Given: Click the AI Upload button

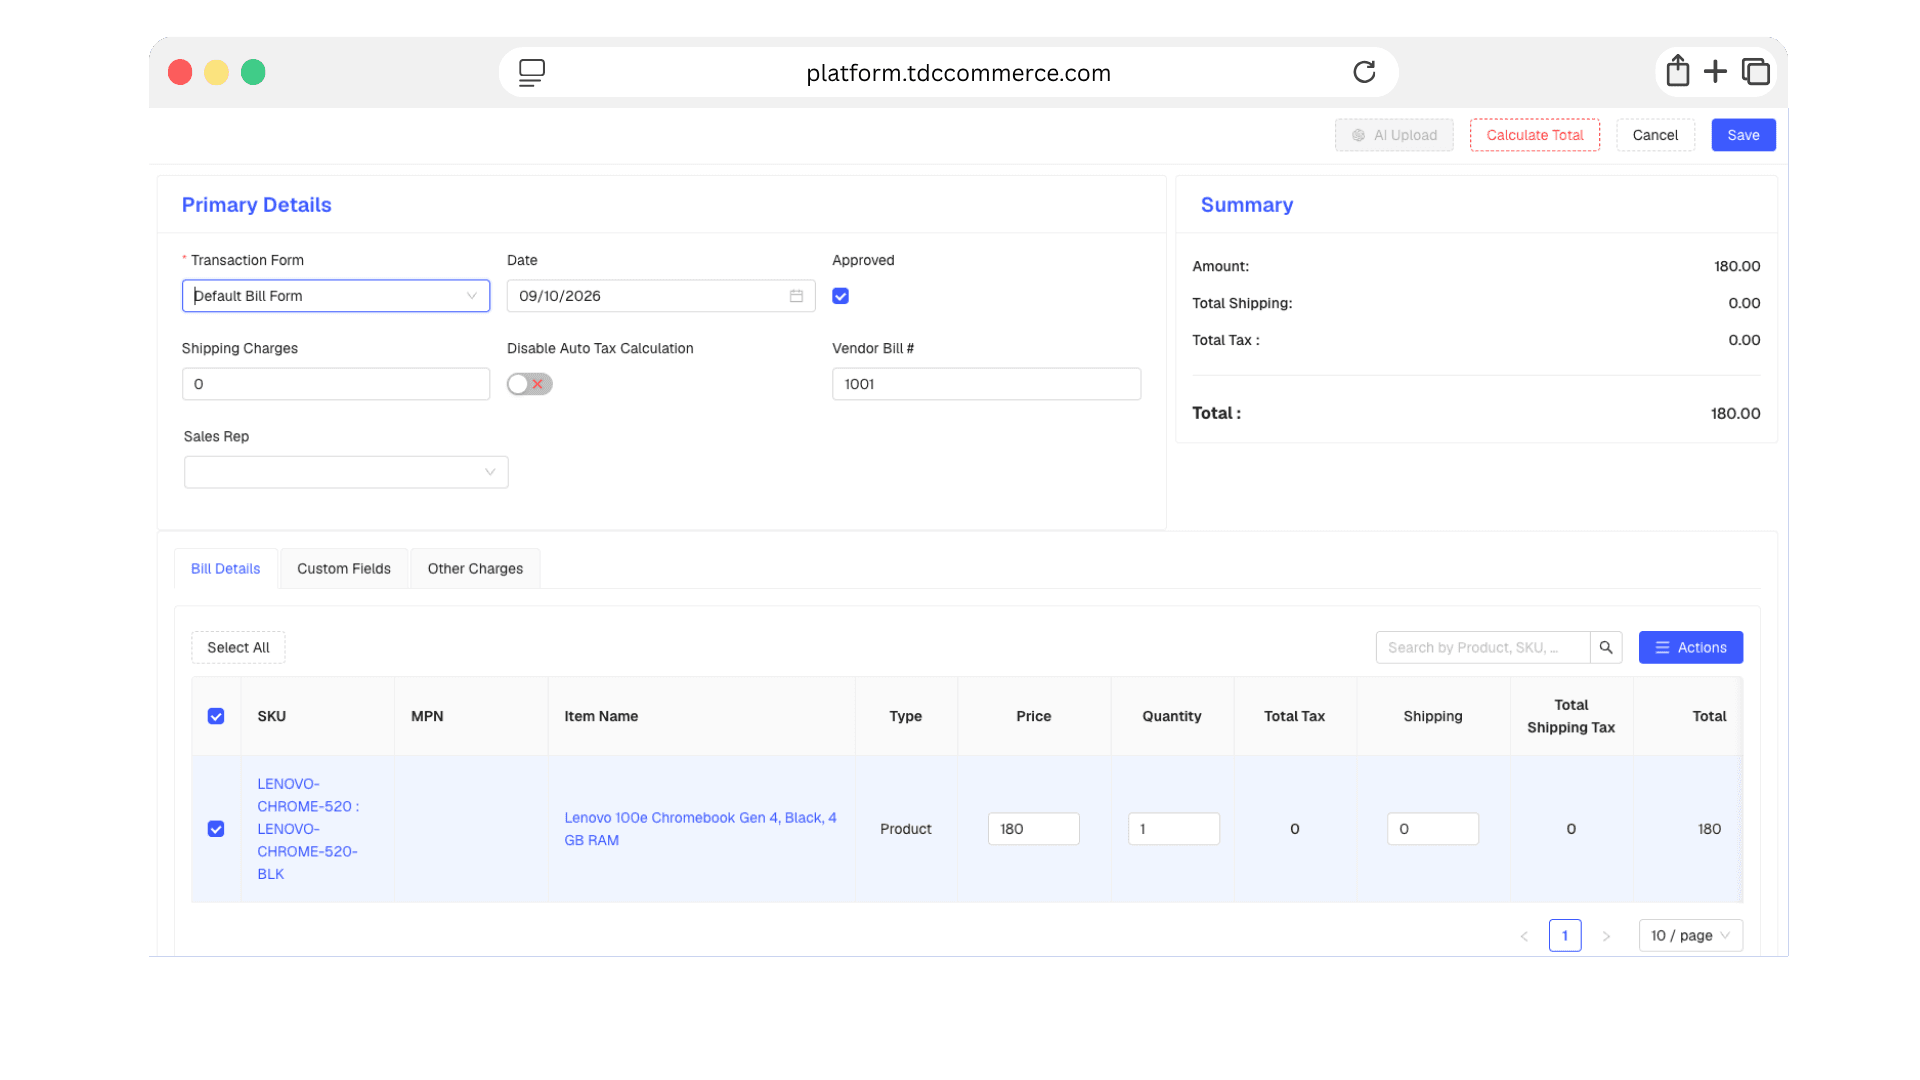Looking at the screenshot, I should (x=1394, y=135).
